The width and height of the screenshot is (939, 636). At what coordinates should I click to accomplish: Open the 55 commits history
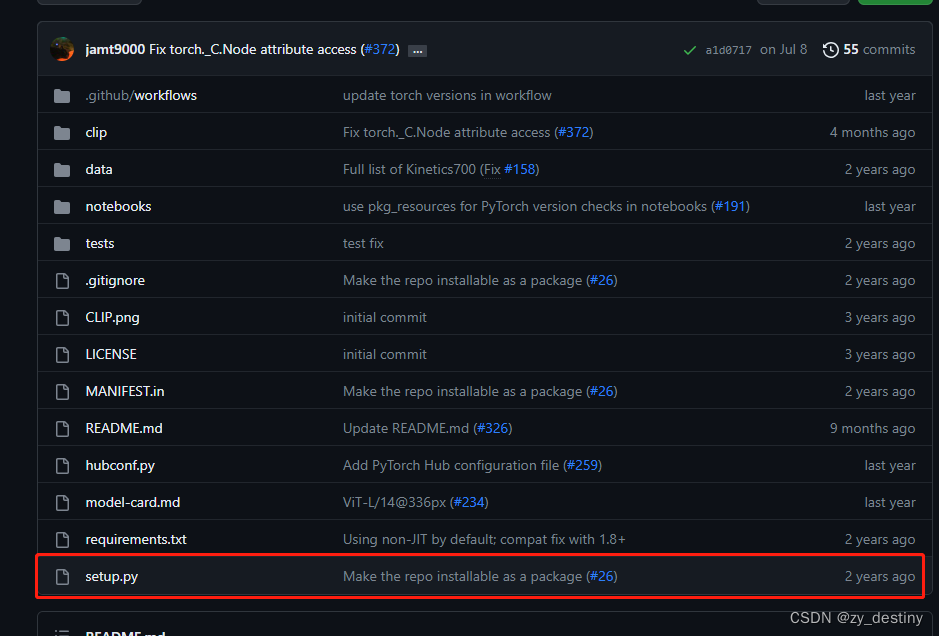click(x=879, y=49)
